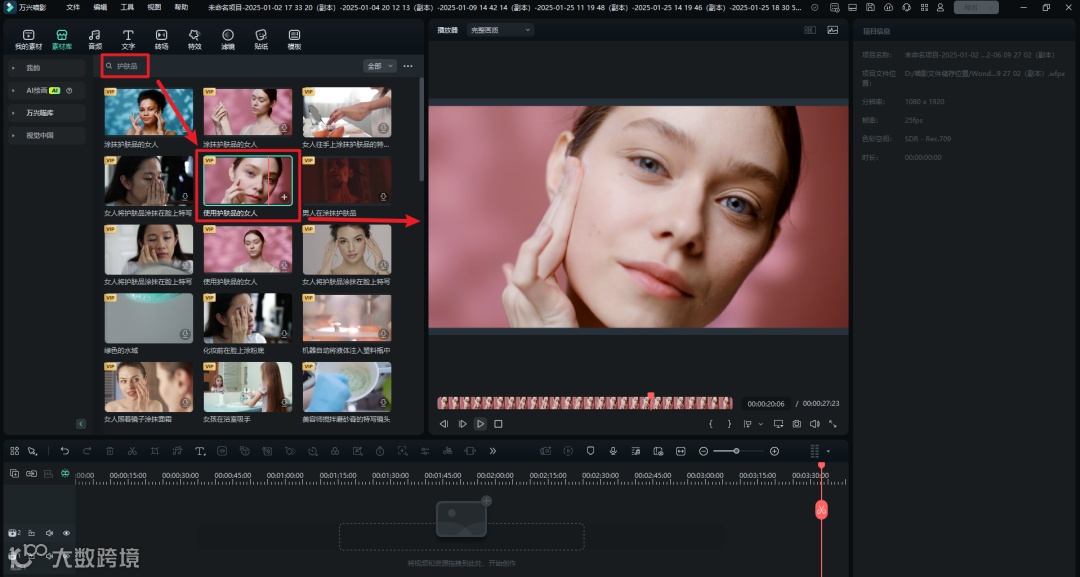Screen dimensions: 1080x577
Task: Switch the player to the split compare view
Action: 810,30
